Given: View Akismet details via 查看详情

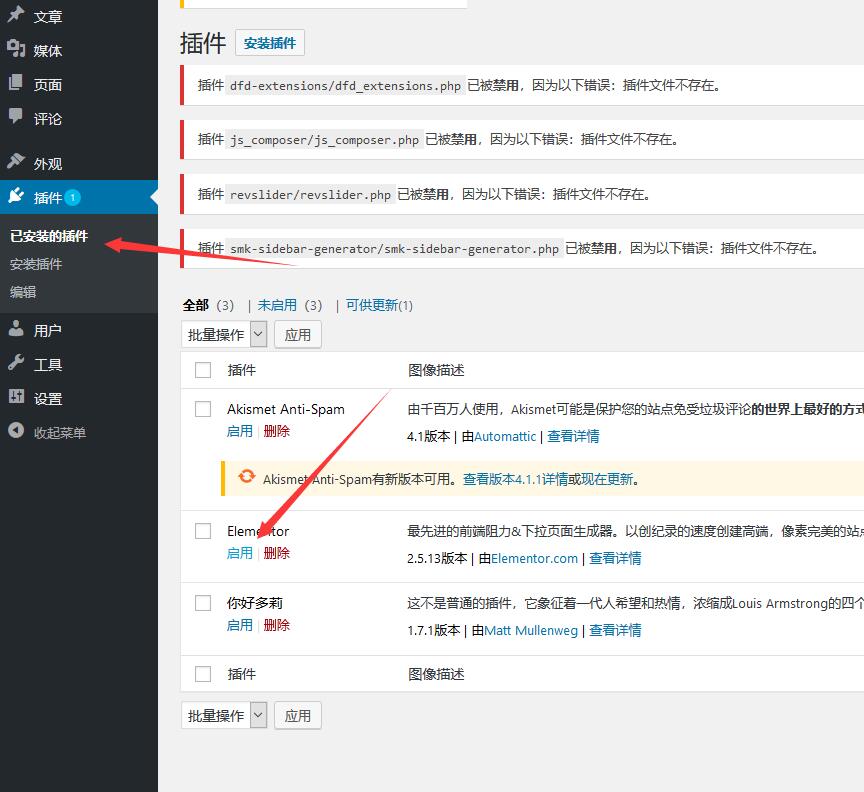Looking at the screenshot, I should pos(573,437).
